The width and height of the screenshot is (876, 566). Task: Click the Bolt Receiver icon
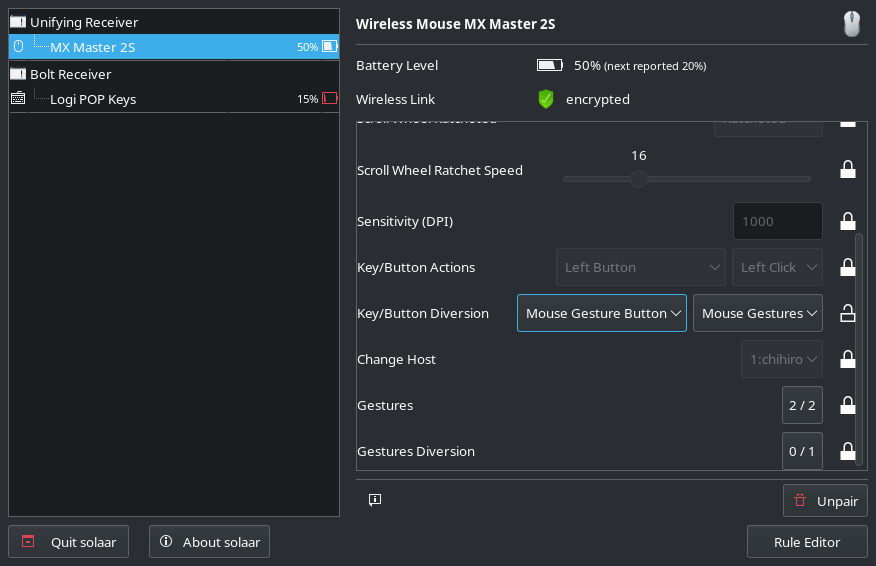(18, 74)
